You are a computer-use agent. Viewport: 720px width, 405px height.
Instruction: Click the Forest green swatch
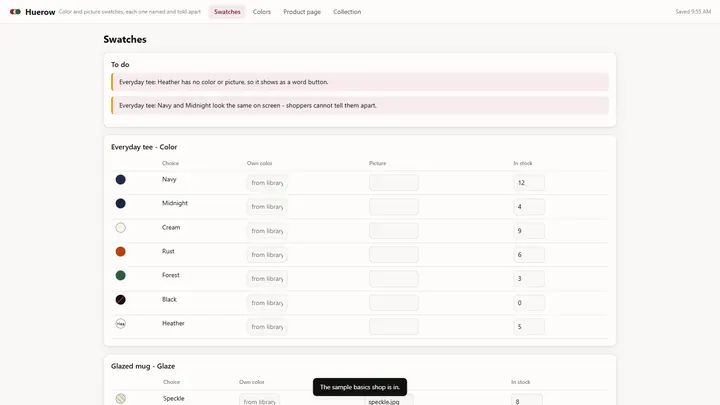tap(120, 276)
